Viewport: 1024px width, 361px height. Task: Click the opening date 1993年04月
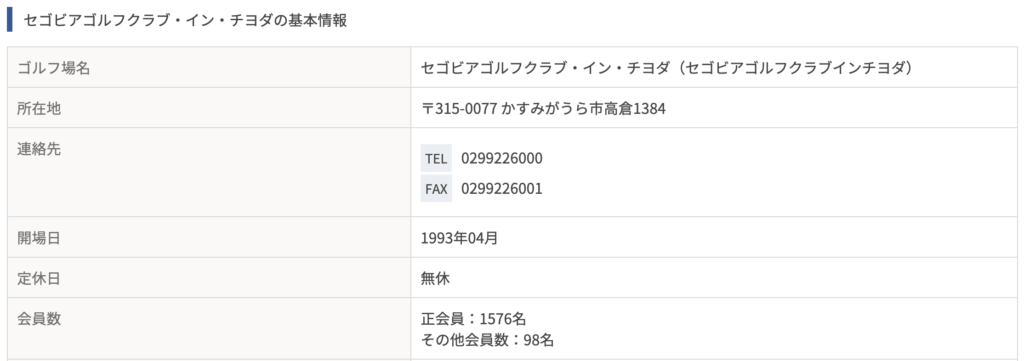460,238
